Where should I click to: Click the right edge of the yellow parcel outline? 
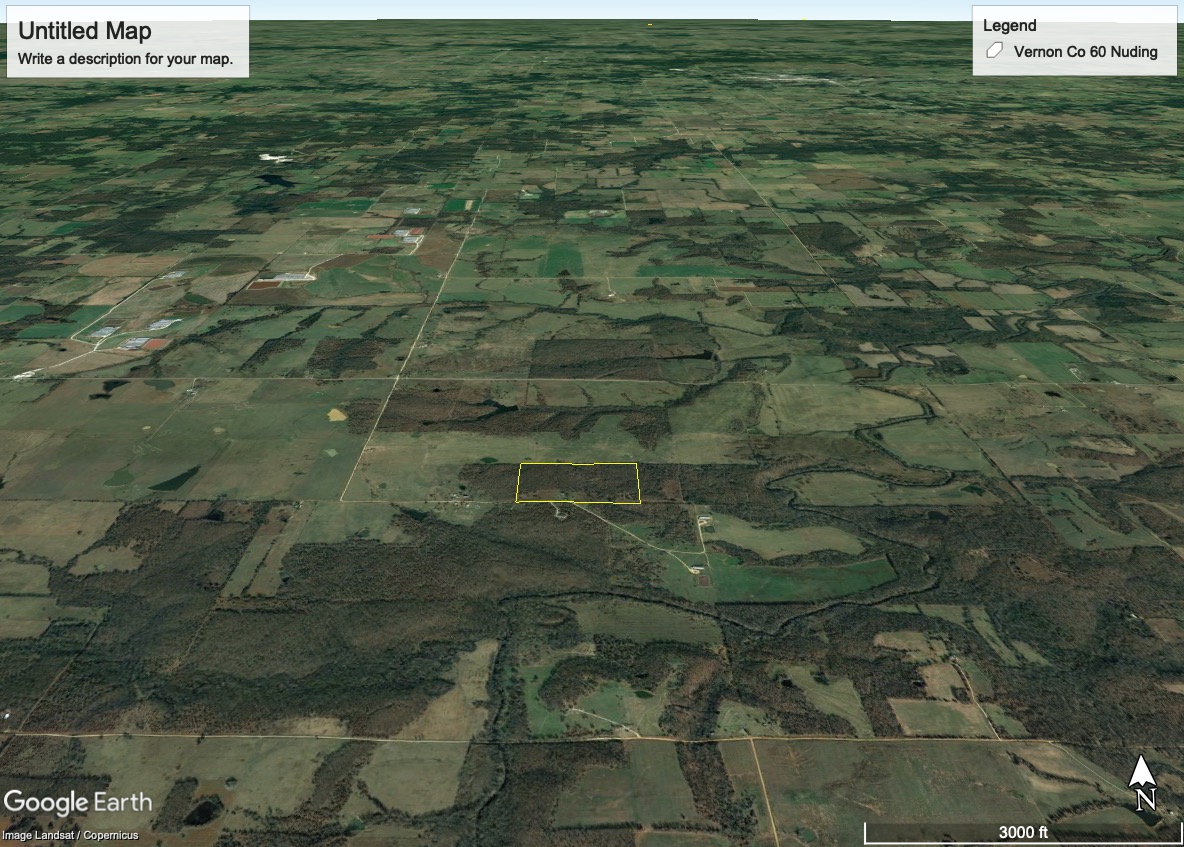pyautogui.click(x=638, y=484)
